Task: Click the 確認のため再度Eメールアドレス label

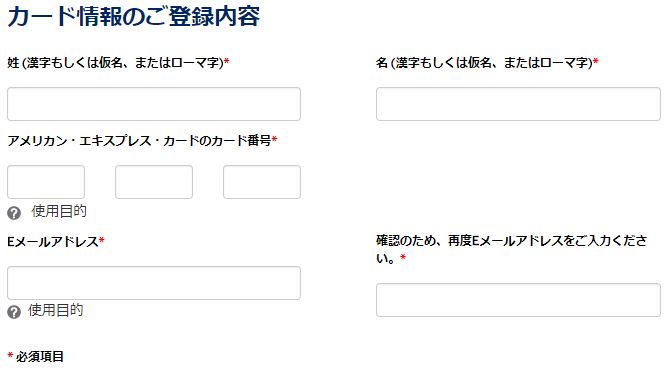Action: (x=512, y=250)
